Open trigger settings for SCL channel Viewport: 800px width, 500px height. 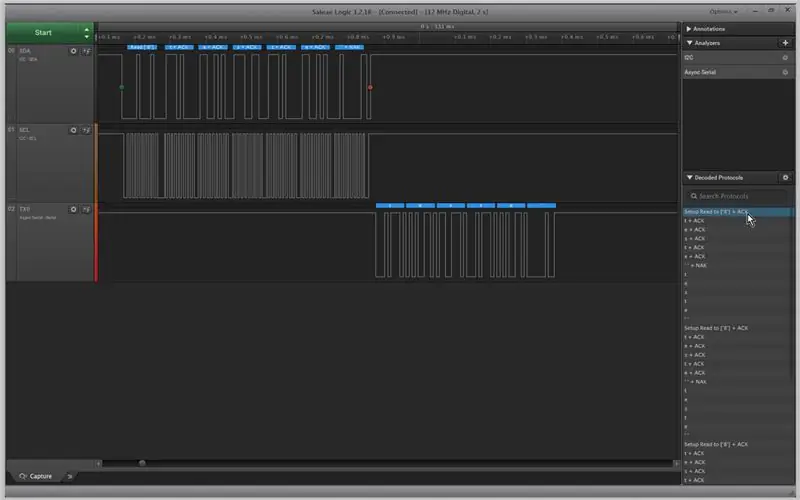(86, 130)
